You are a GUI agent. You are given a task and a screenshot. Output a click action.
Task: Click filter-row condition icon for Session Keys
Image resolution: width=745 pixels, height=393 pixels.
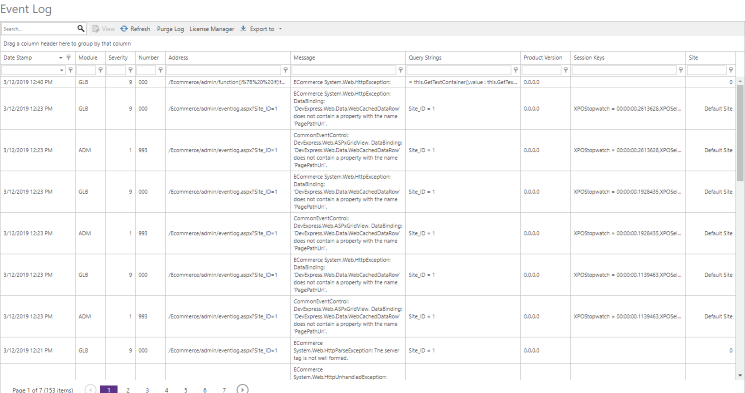pyautogui.click(x=680, y=70)
